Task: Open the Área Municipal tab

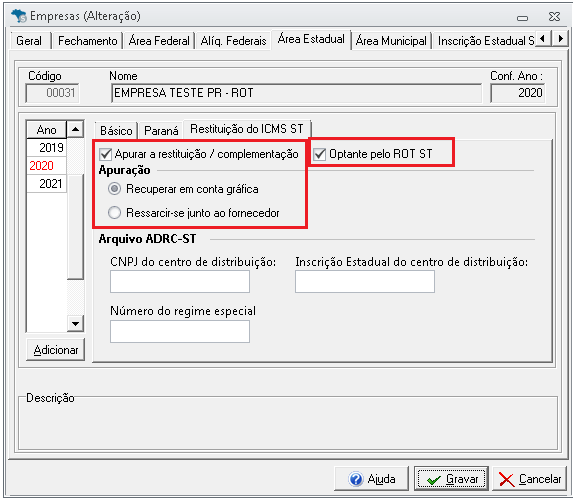Action: [x=391, y=41]
